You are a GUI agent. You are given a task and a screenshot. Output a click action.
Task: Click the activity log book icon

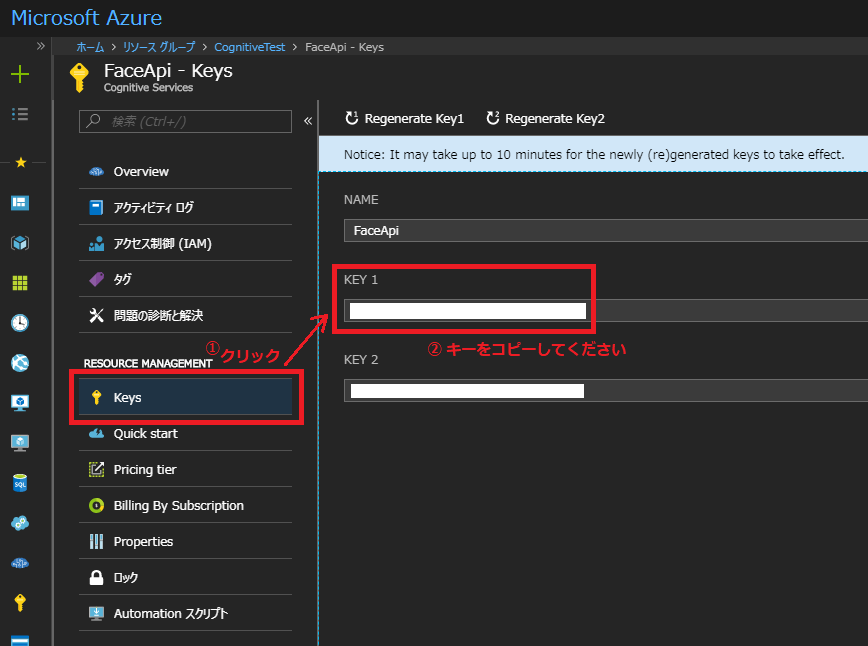coord(96,208)
